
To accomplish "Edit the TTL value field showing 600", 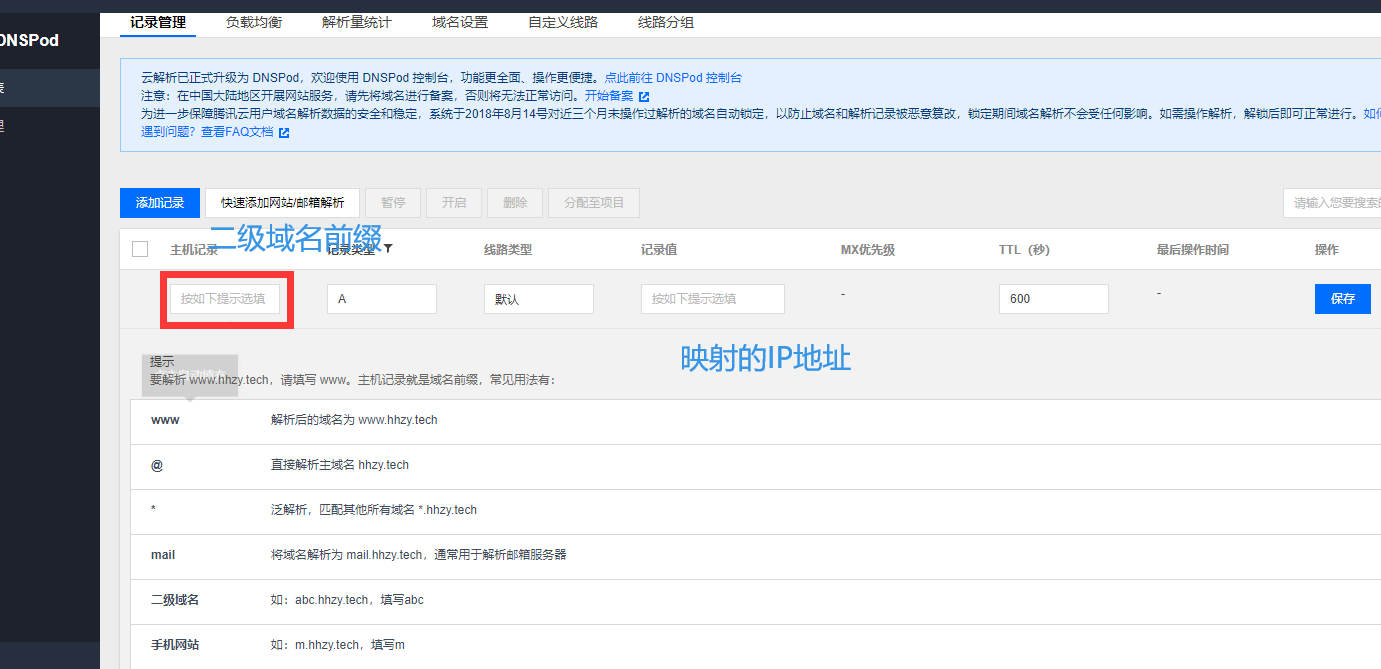I will [1053, 298].
